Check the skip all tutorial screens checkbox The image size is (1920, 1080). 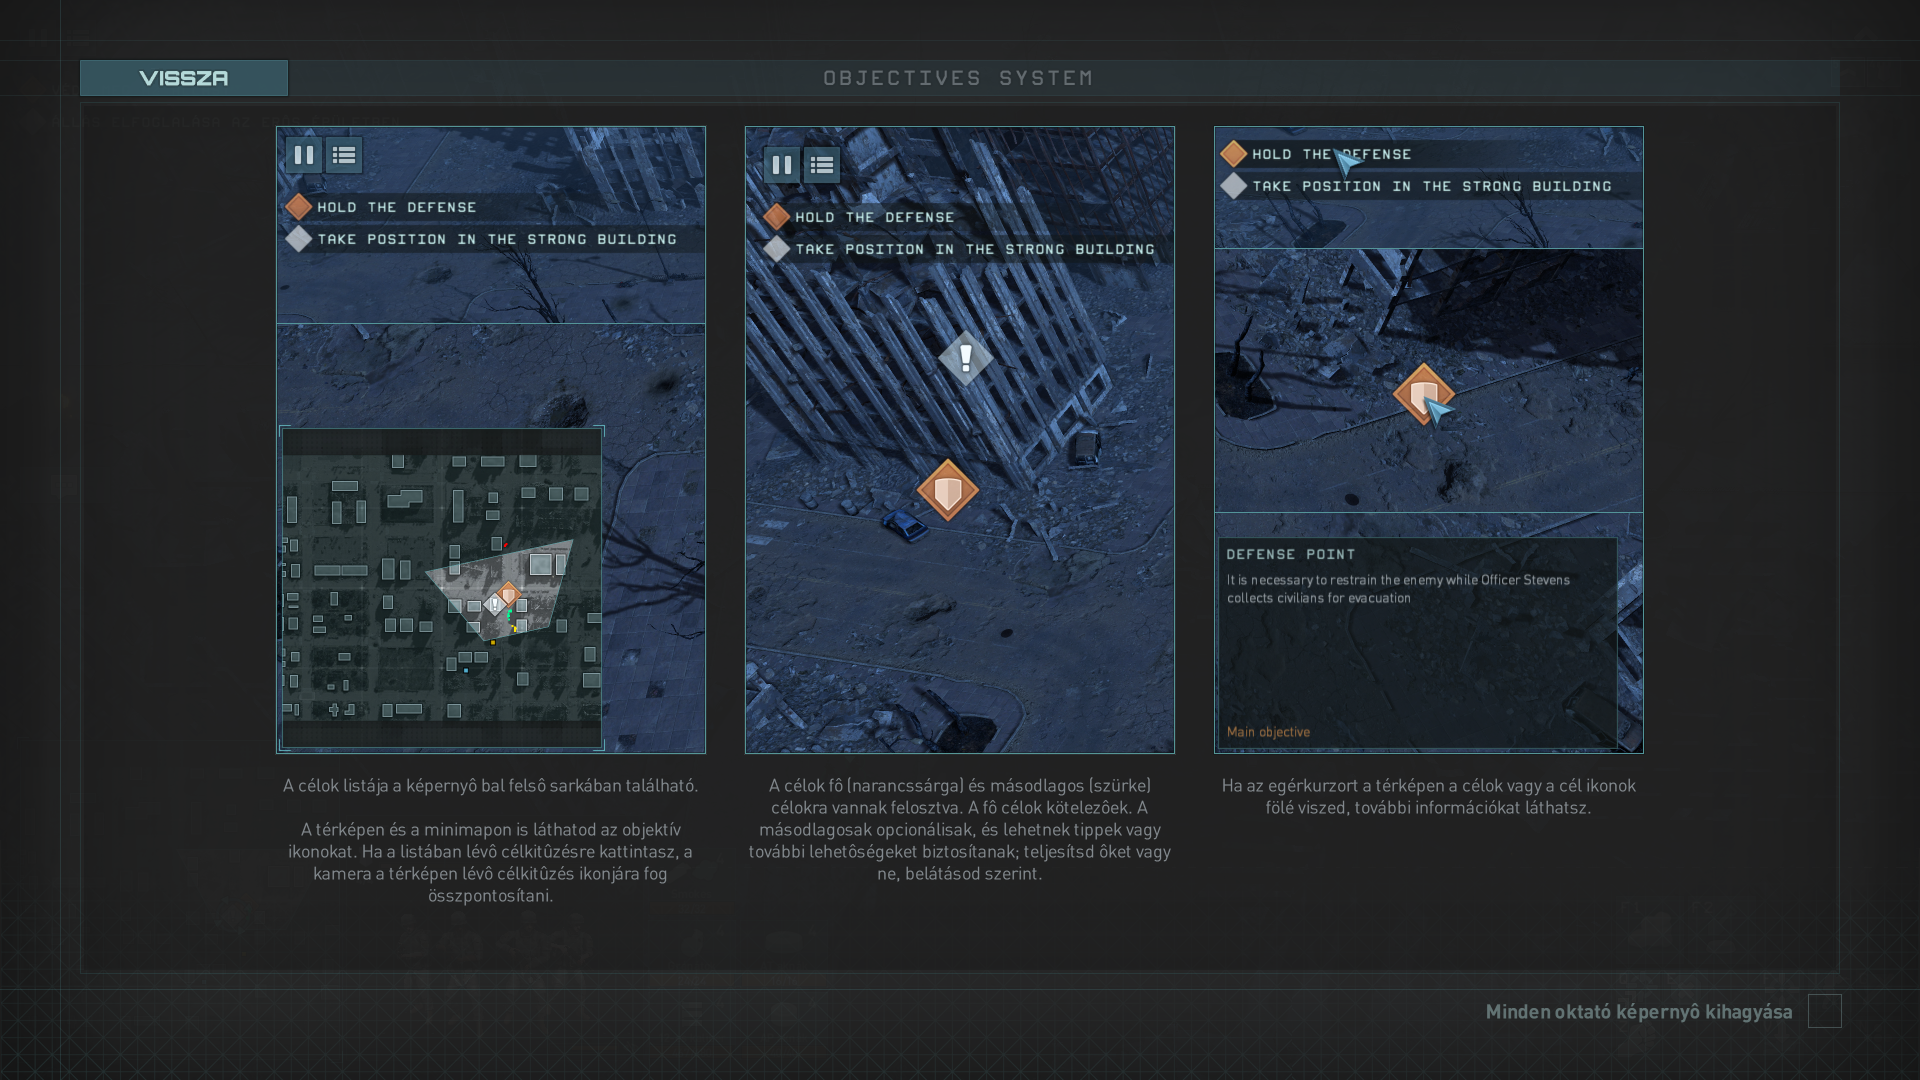[1824, 1011]
